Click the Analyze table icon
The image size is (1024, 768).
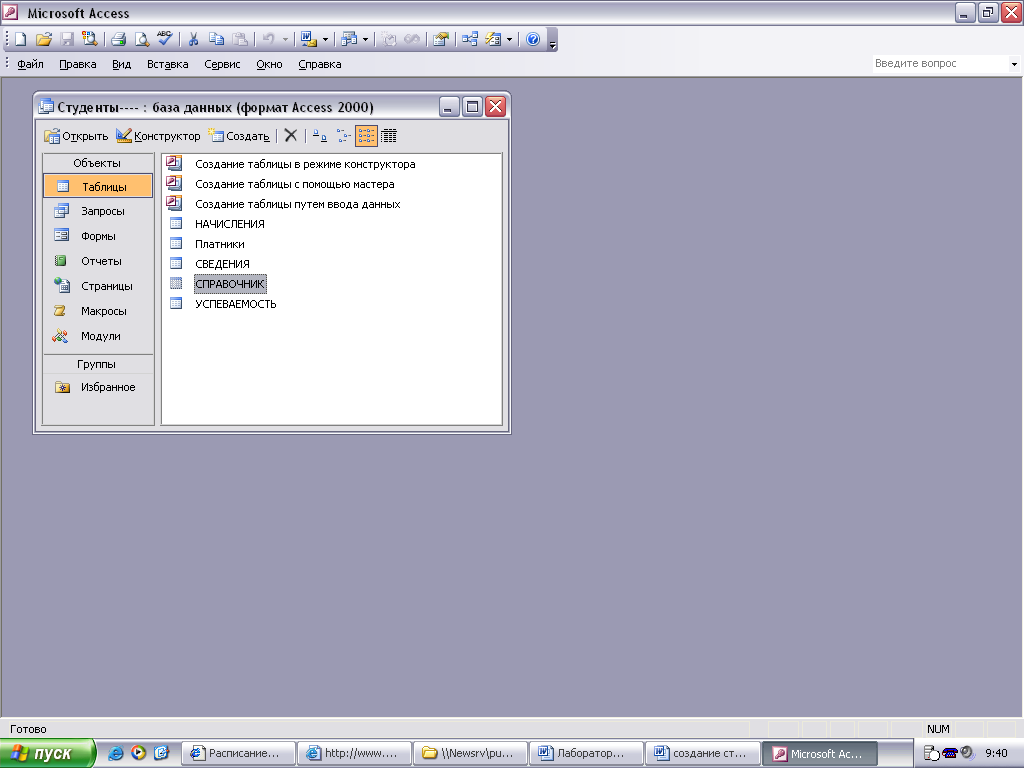tap(349, 39)
